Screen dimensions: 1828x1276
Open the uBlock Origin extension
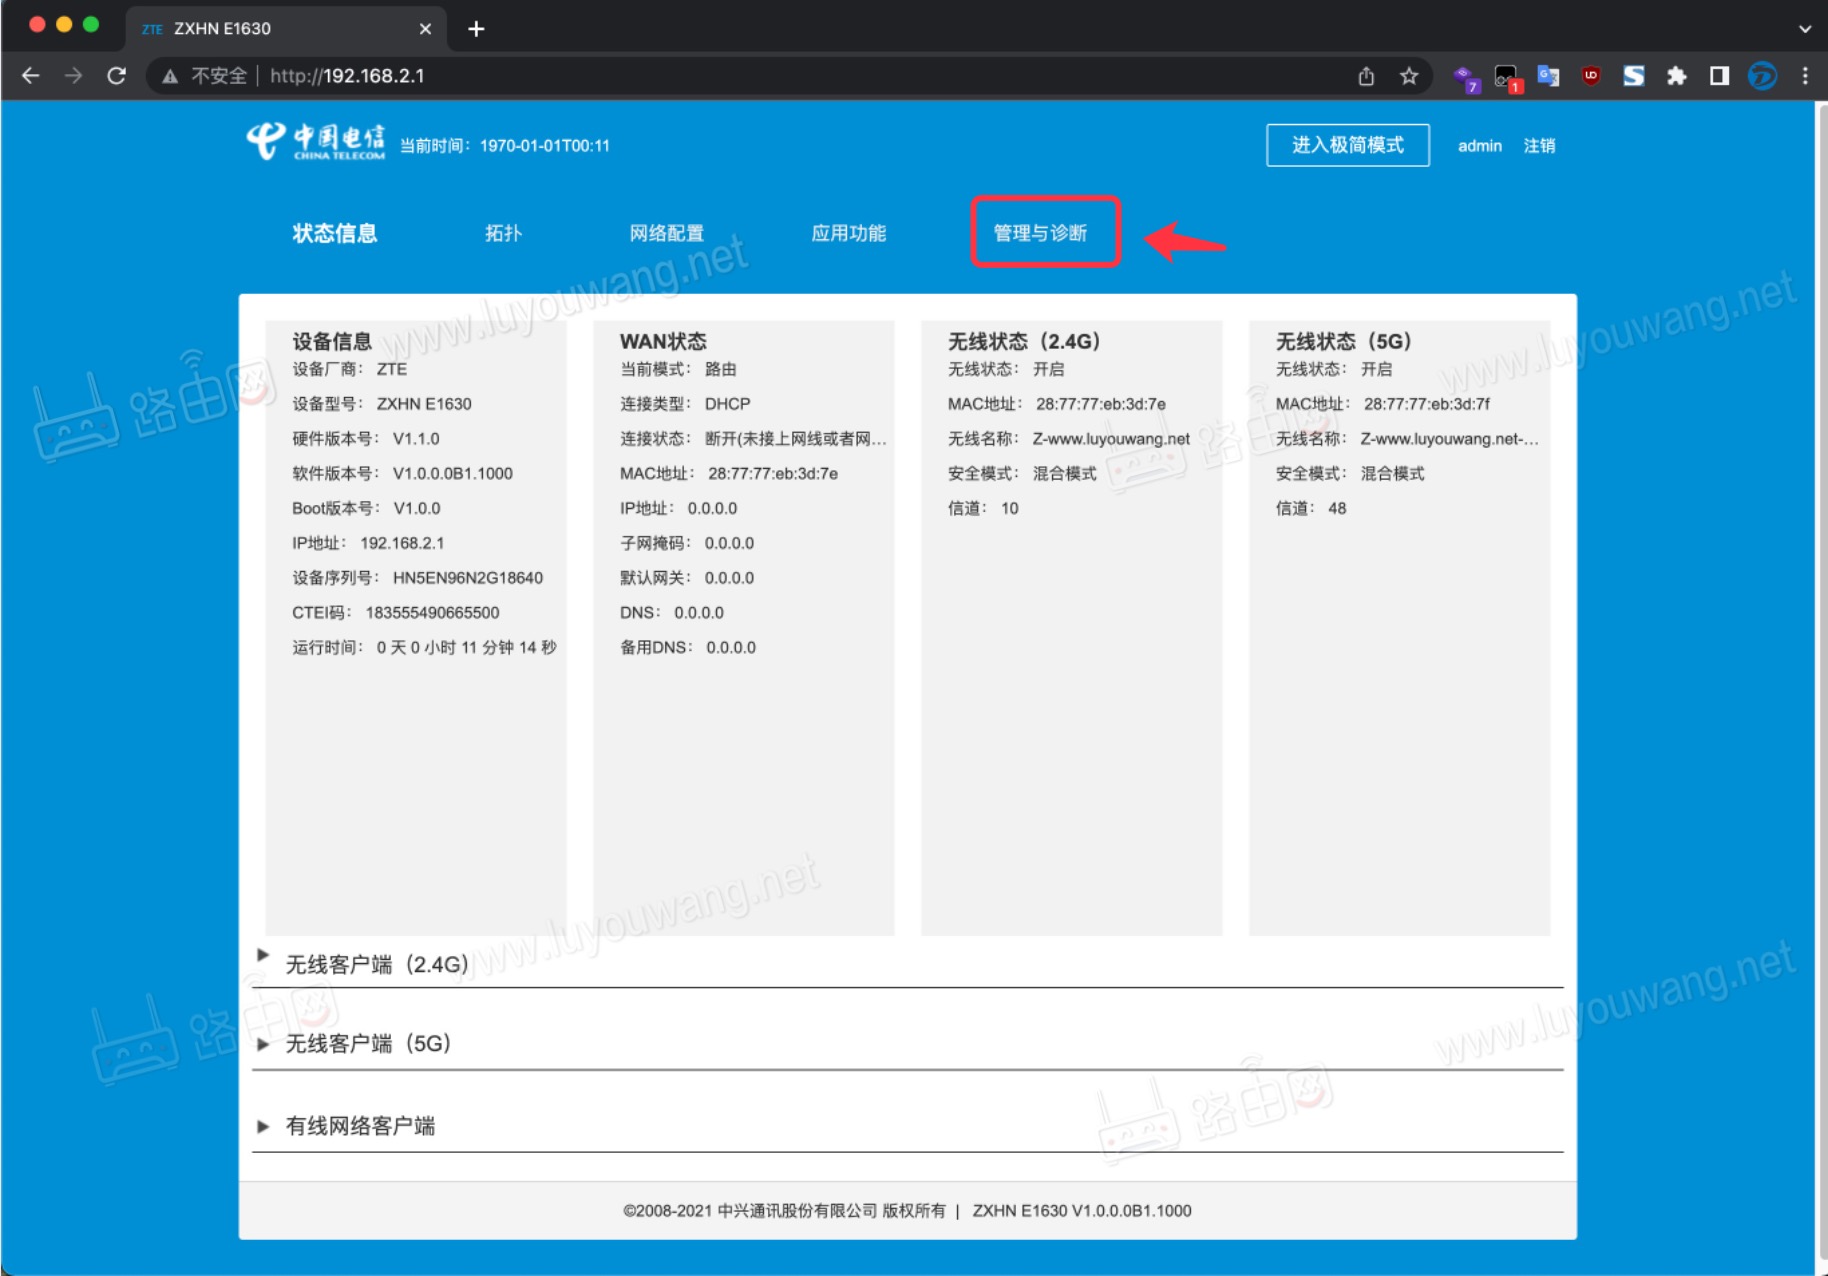(1590, 75)
